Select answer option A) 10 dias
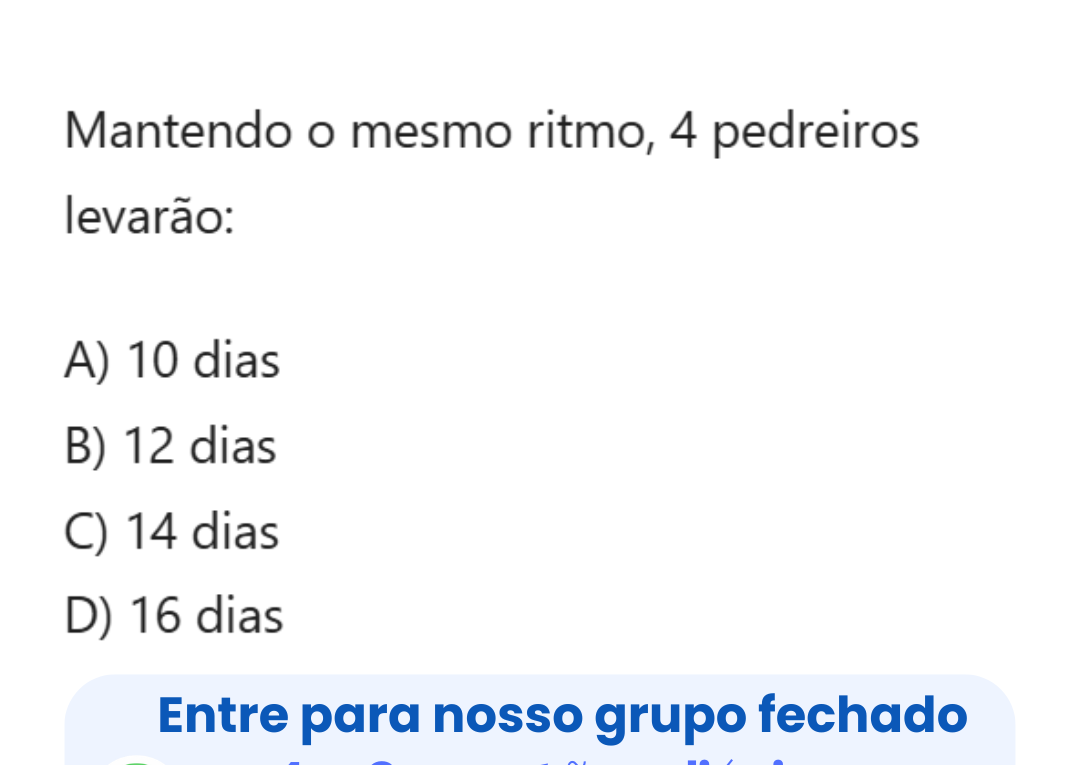The height and width of the screenshot is (765, 1080). 172,360
